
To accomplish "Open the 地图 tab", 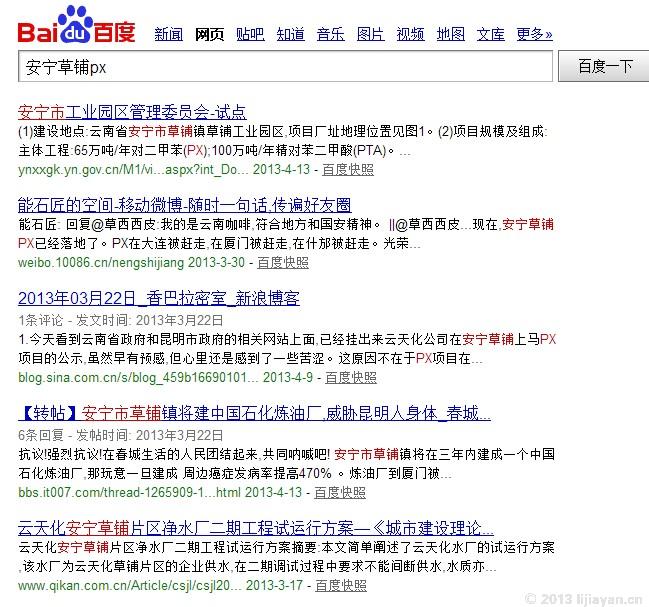I will coord(451,34).
